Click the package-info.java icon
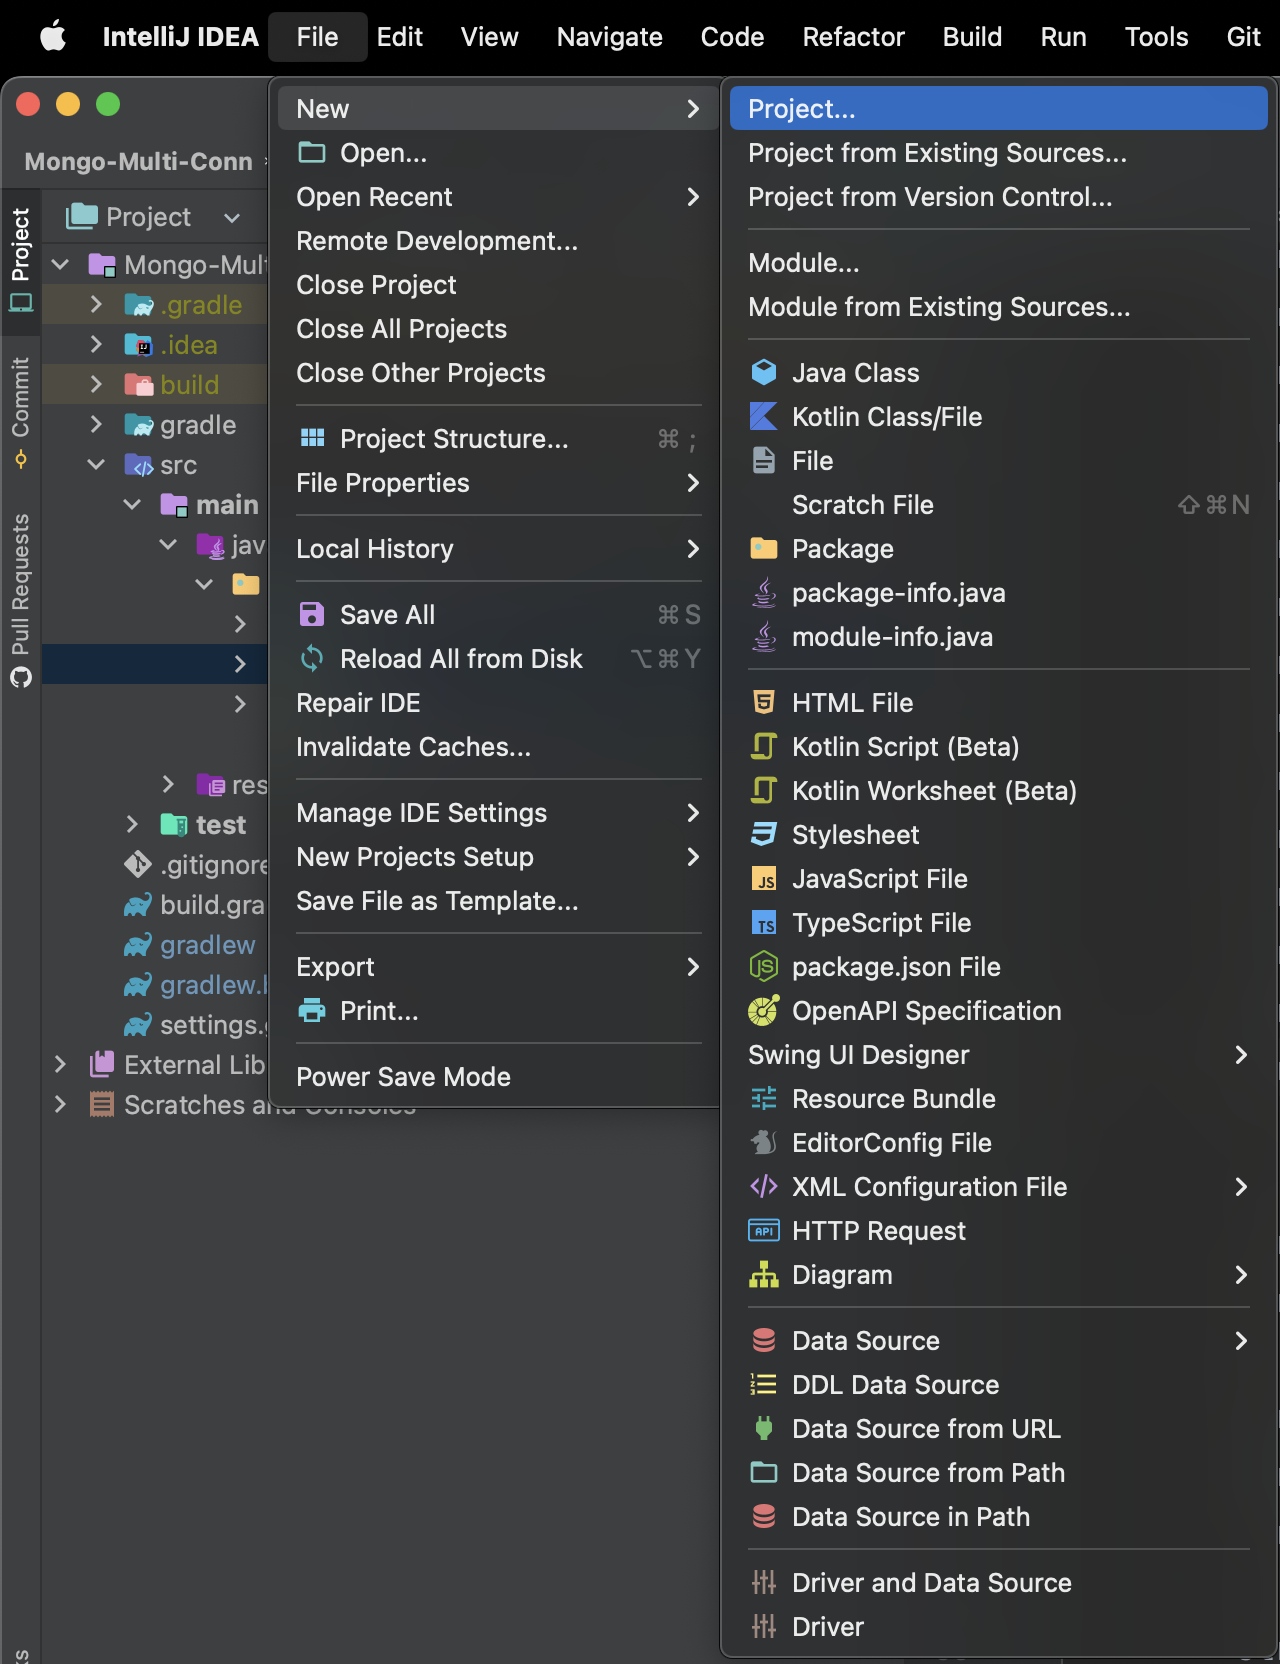The image size is (1280, 1664). (764, 593)
